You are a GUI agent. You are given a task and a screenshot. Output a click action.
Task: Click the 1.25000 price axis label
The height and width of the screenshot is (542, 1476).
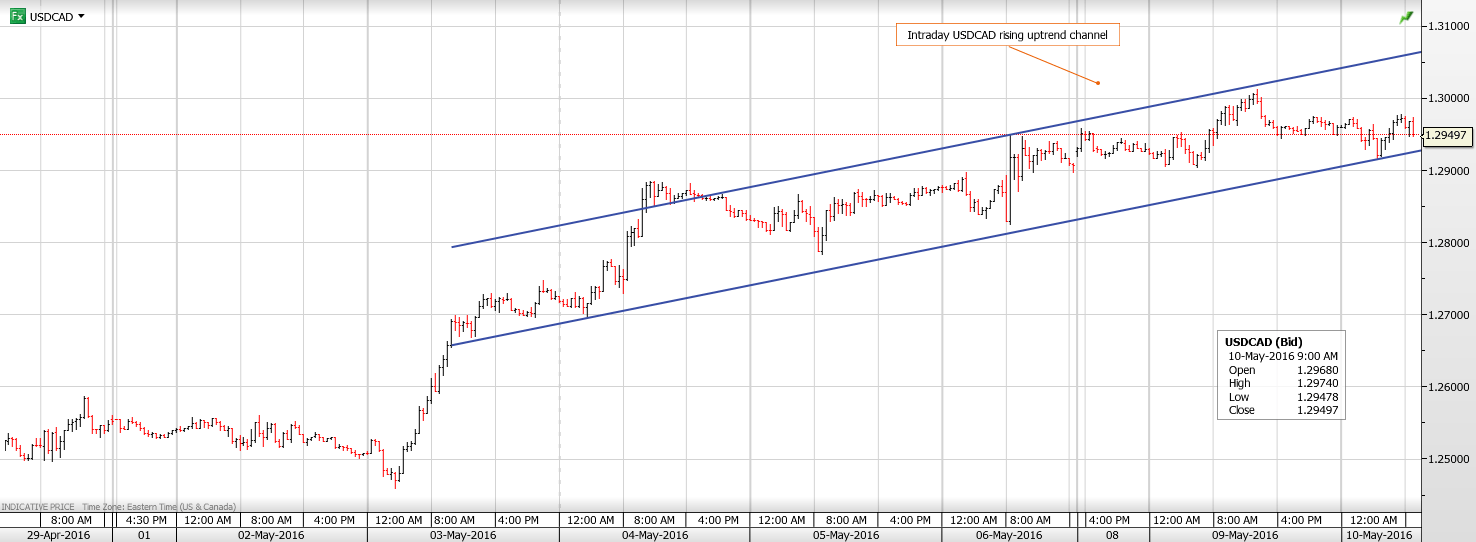tap(1449, 459)
